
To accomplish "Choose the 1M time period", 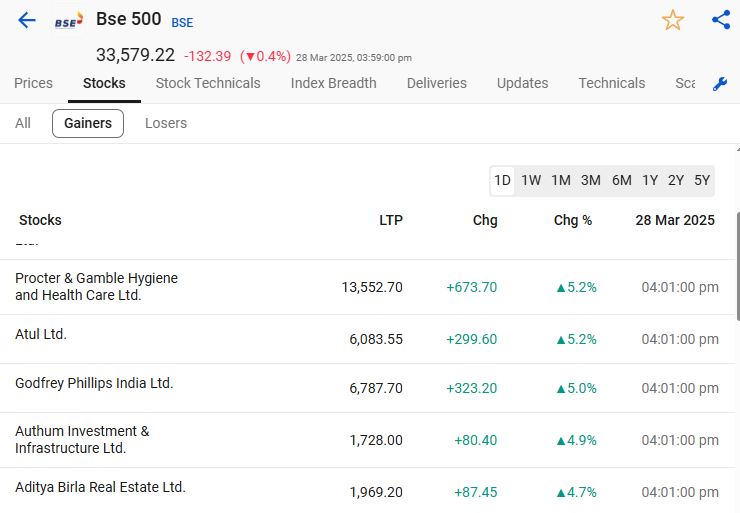I will [x=561, y=180].
